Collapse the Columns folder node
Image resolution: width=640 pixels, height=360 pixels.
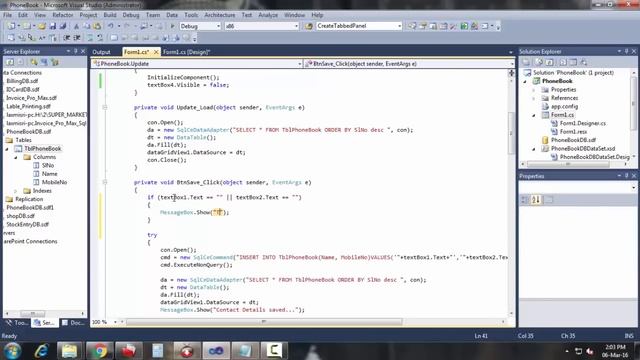pos(16,157)
